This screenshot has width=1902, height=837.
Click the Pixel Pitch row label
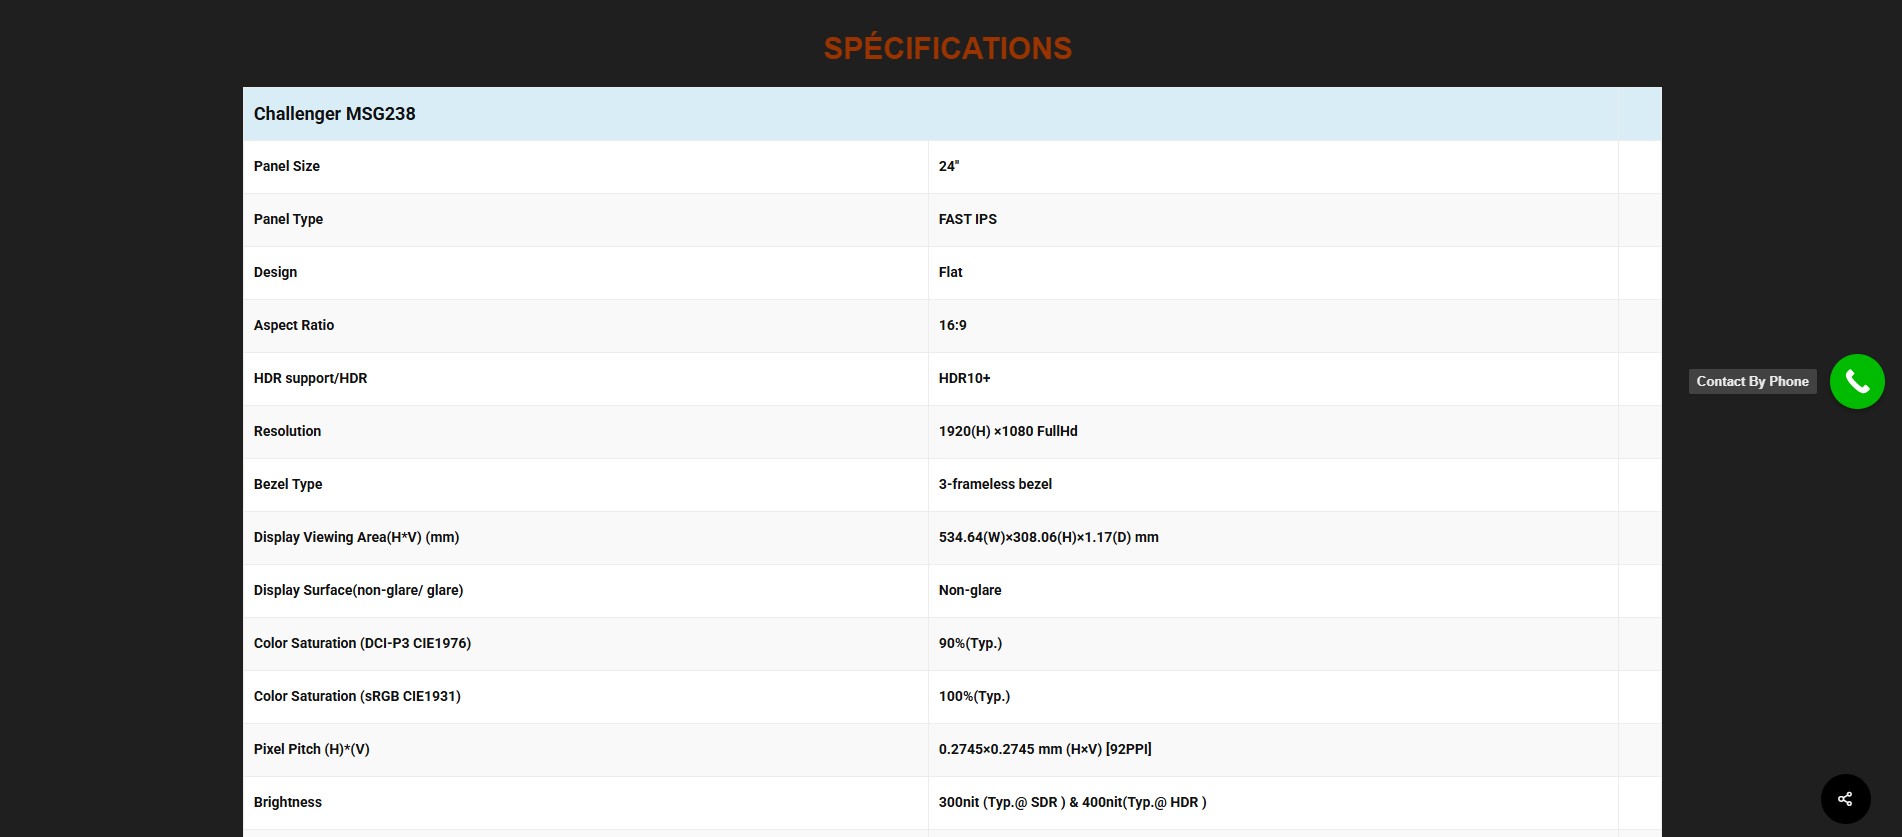click(311, 749)
